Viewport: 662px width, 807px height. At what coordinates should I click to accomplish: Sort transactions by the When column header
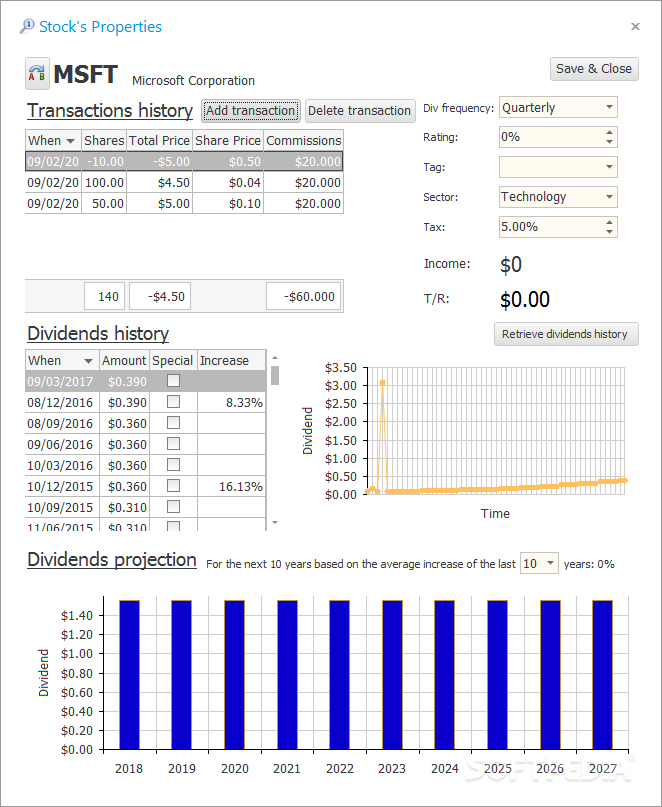point(53,141)
